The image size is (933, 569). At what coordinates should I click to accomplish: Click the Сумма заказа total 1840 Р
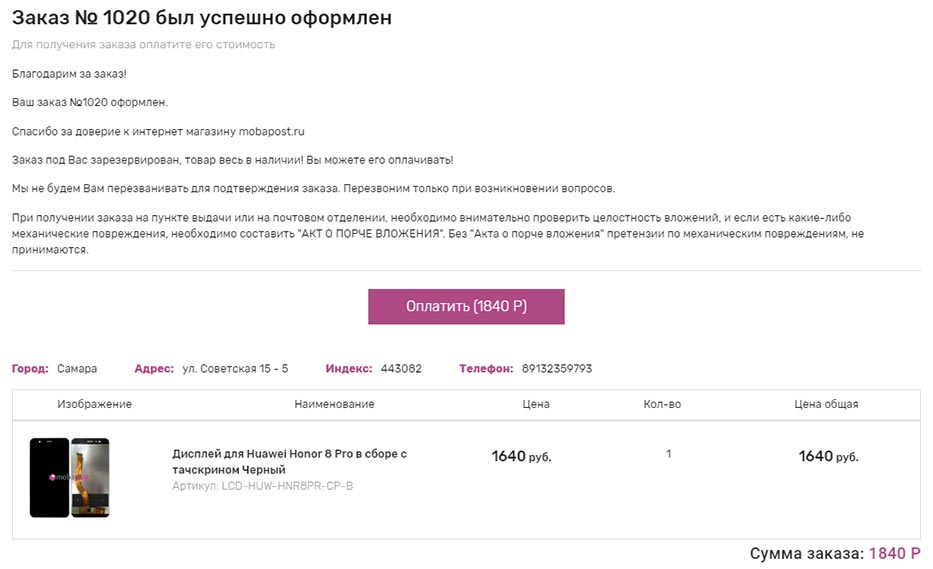click(x=895, y=554)
